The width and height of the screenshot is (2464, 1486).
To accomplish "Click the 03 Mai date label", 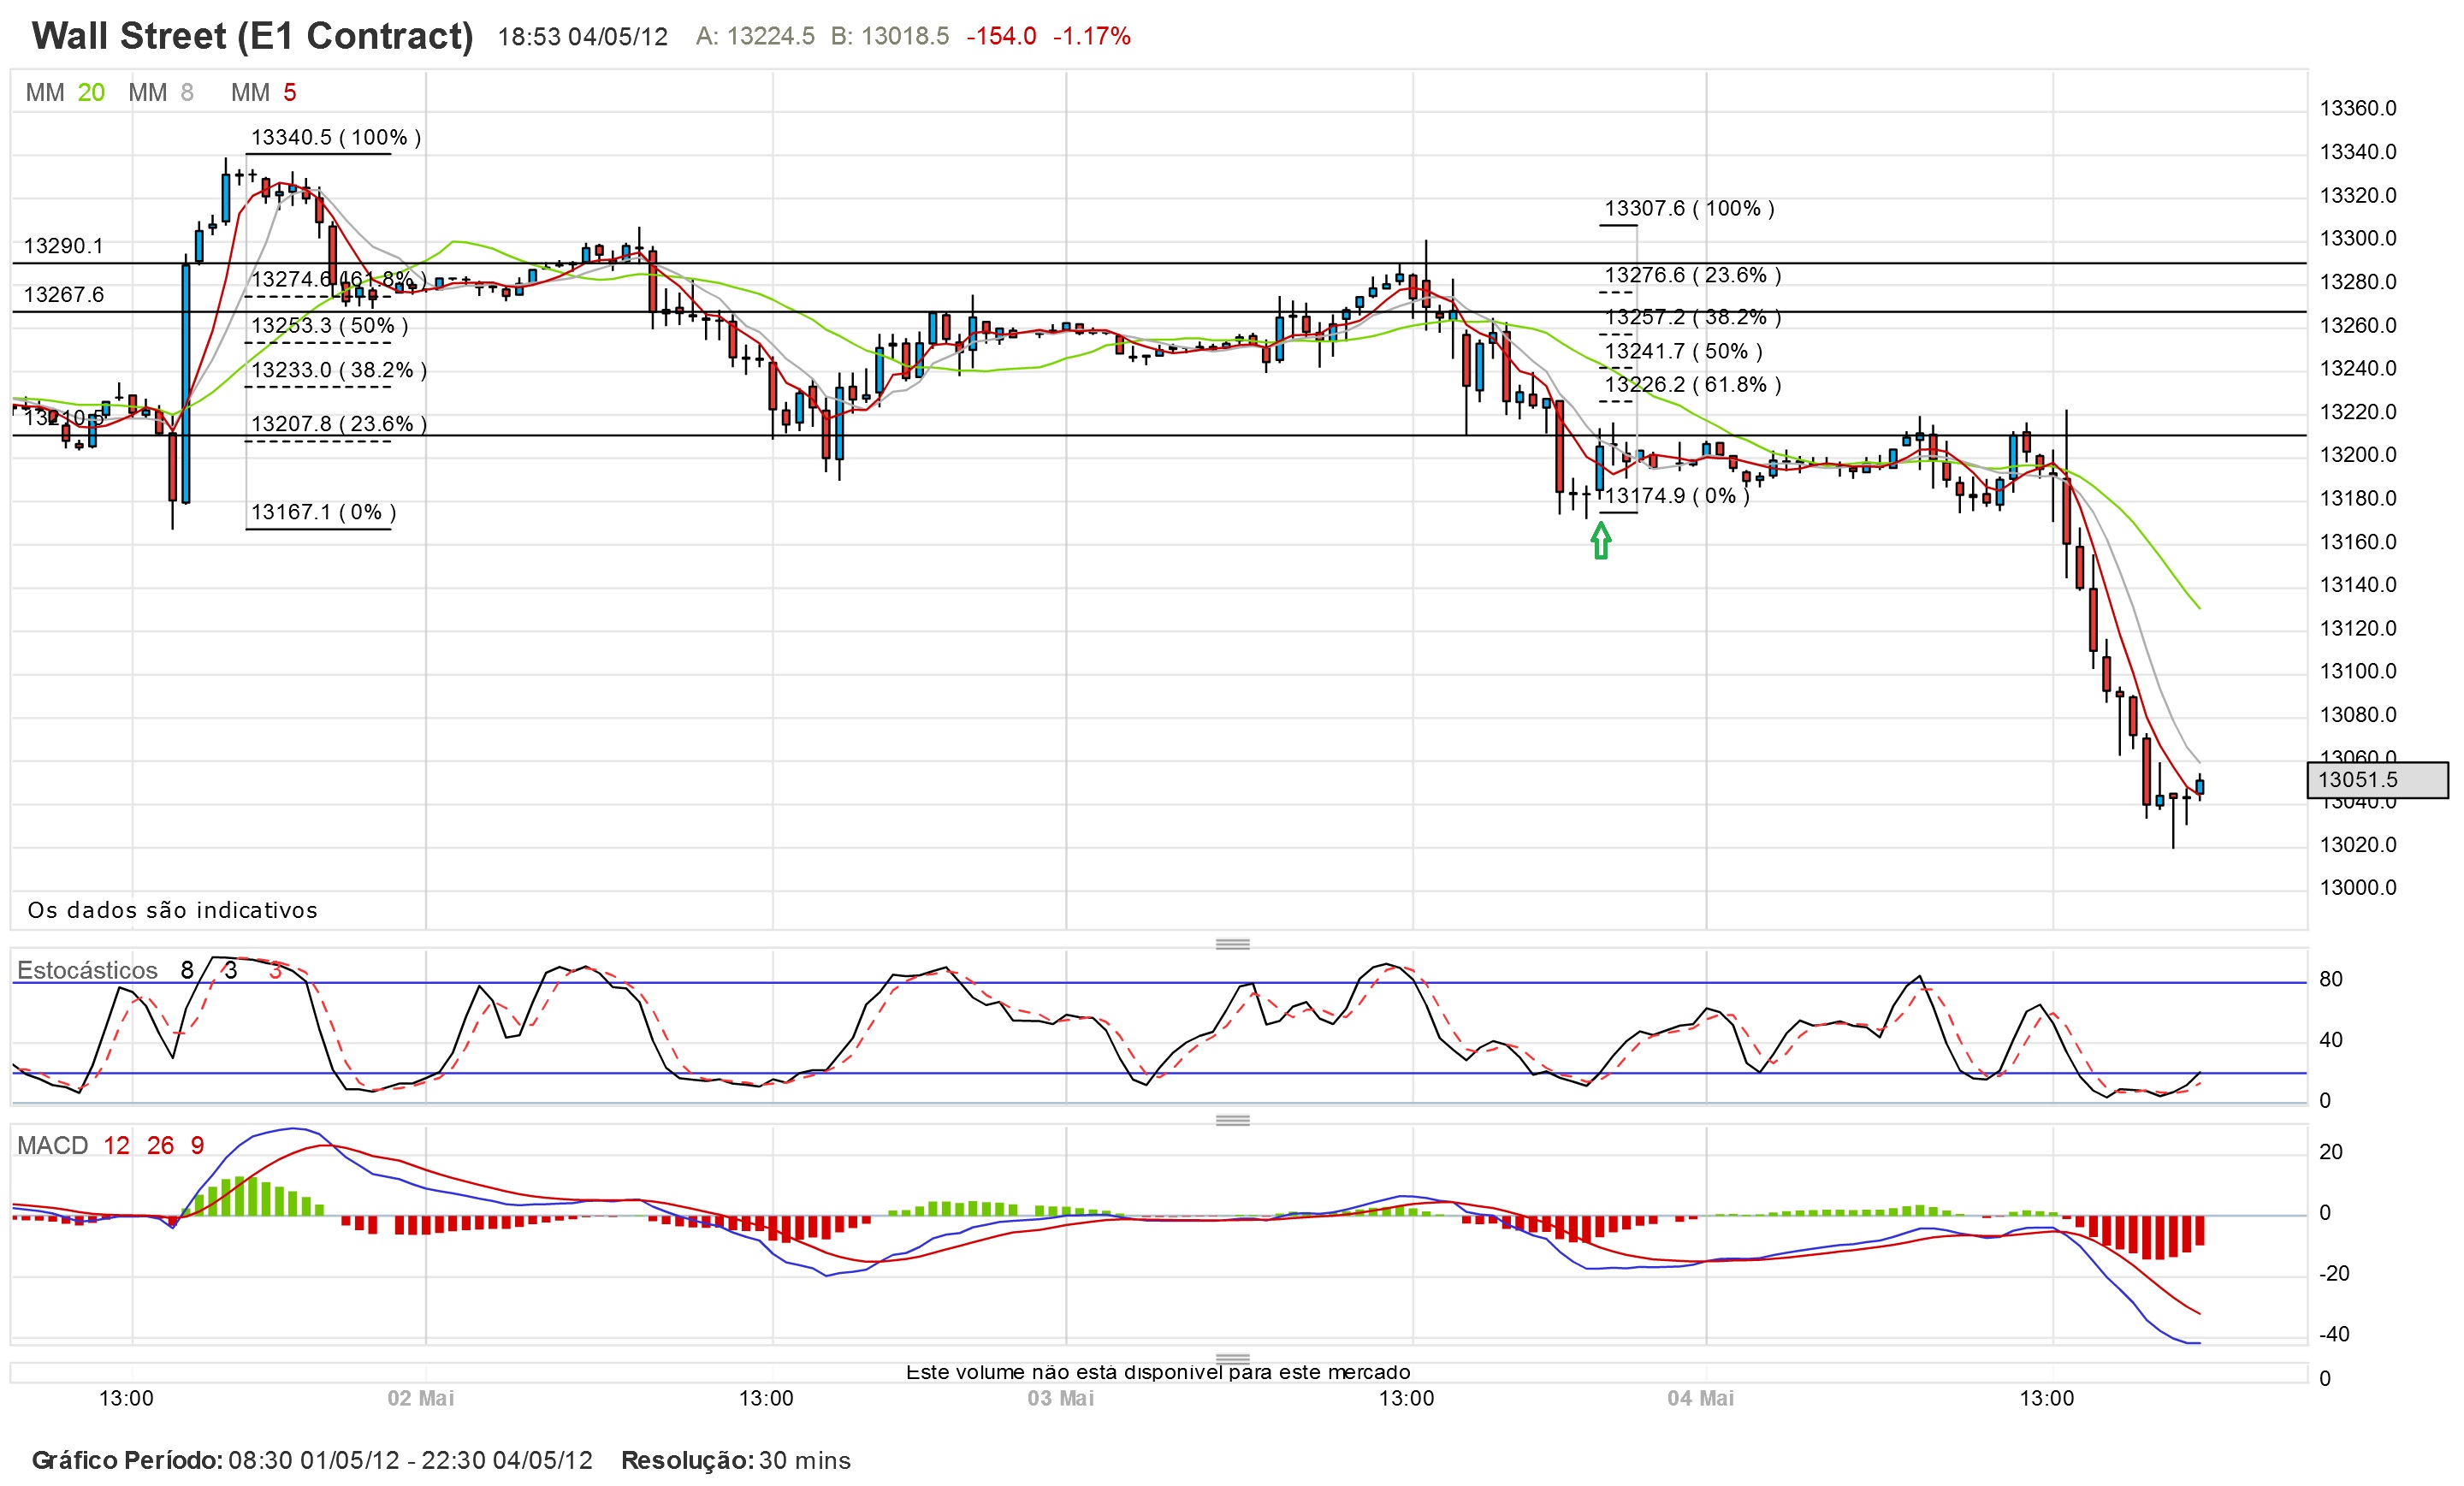I will point(1060,1398).
